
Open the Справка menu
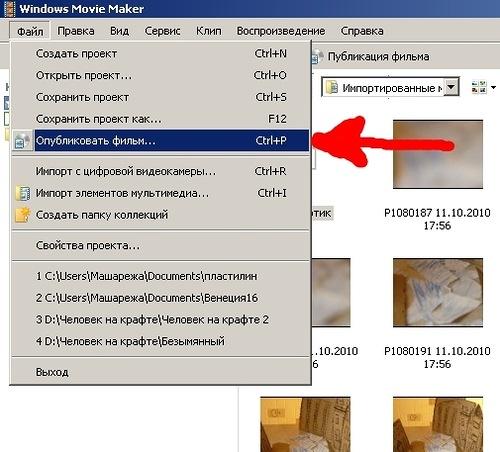[x=362, y=31]
